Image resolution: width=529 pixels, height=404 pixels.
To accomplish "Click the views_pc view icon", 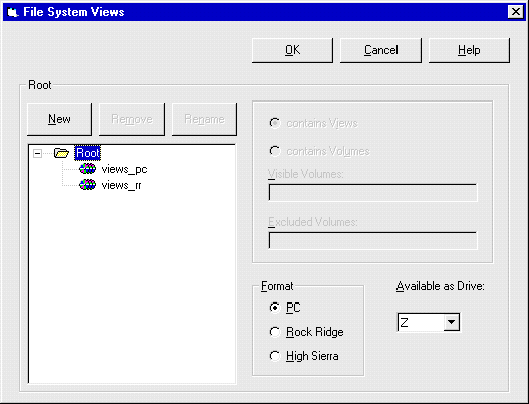I will pyautogui.click(x=87, y=169).
